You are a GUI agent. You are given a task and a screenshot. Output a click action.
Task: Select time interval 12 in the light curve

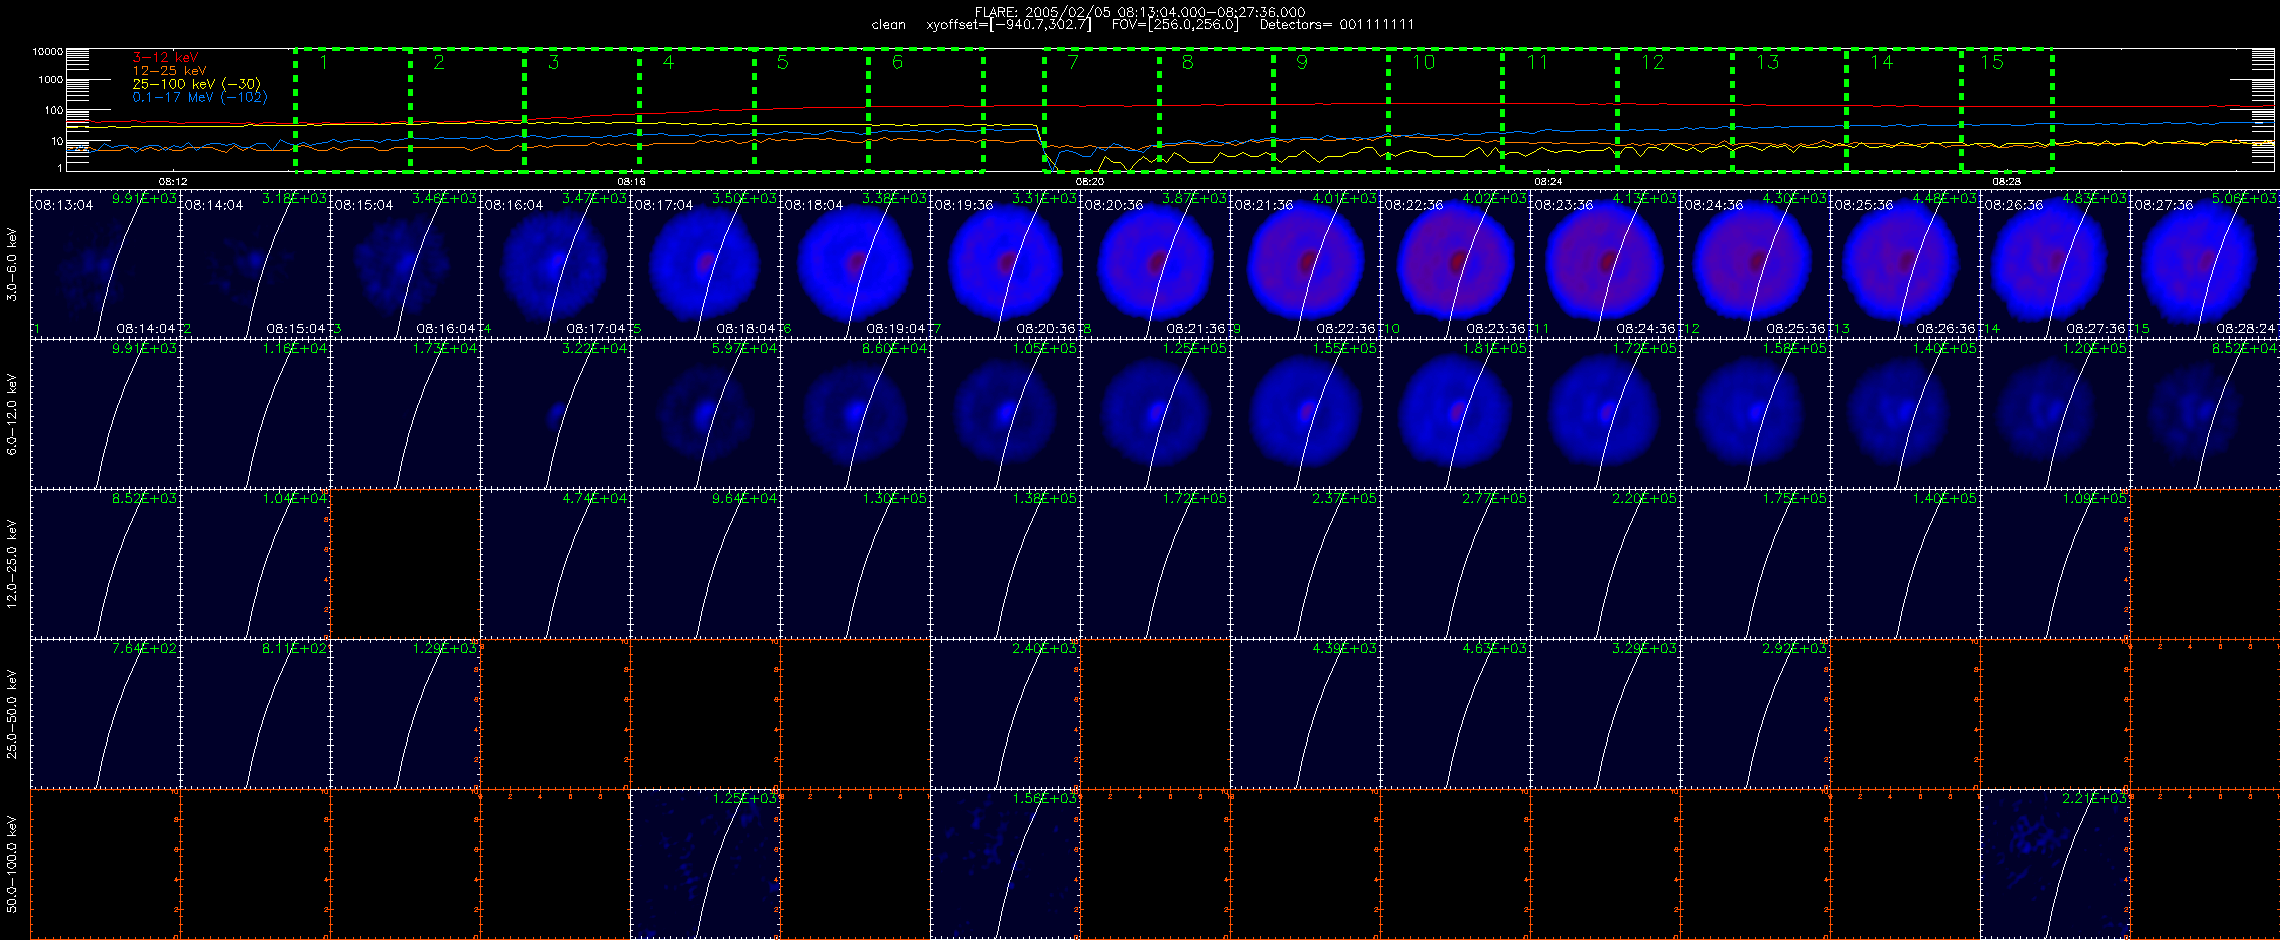coord(1675,109)
